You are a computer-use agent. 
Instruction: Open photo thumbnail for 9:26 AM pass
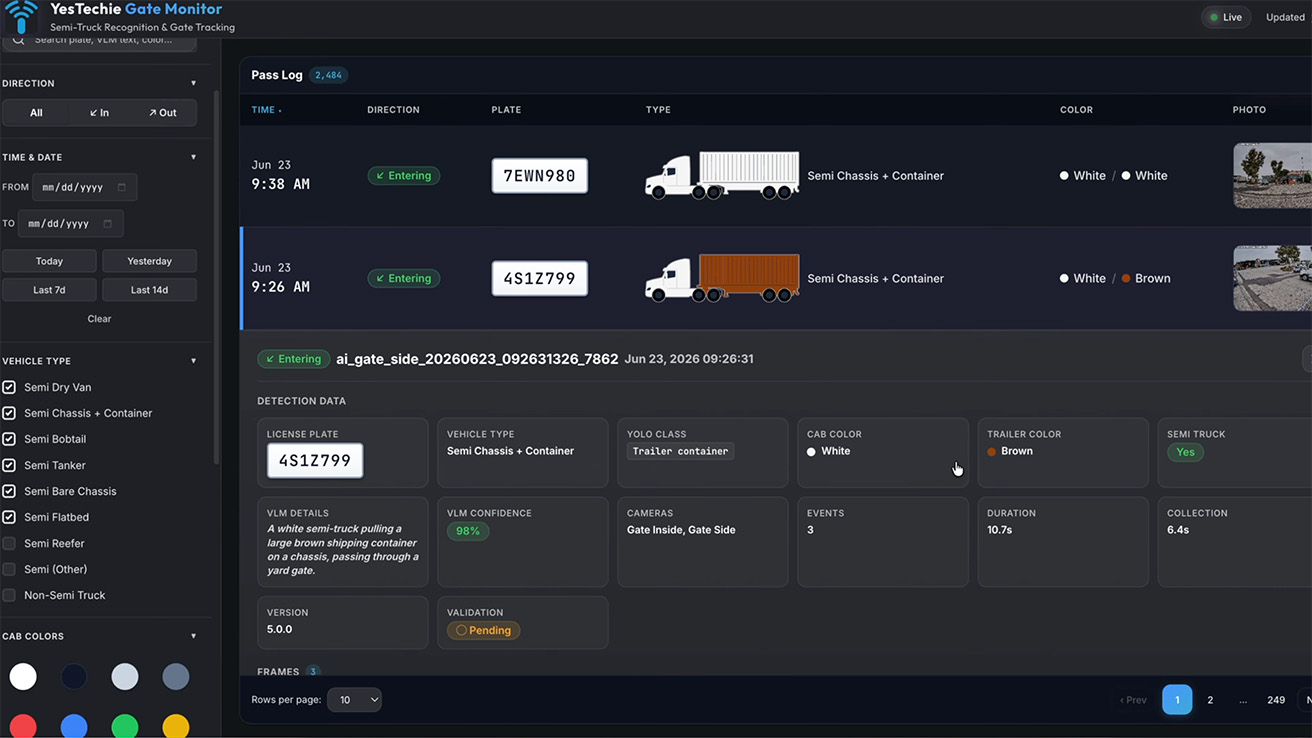1272,278
